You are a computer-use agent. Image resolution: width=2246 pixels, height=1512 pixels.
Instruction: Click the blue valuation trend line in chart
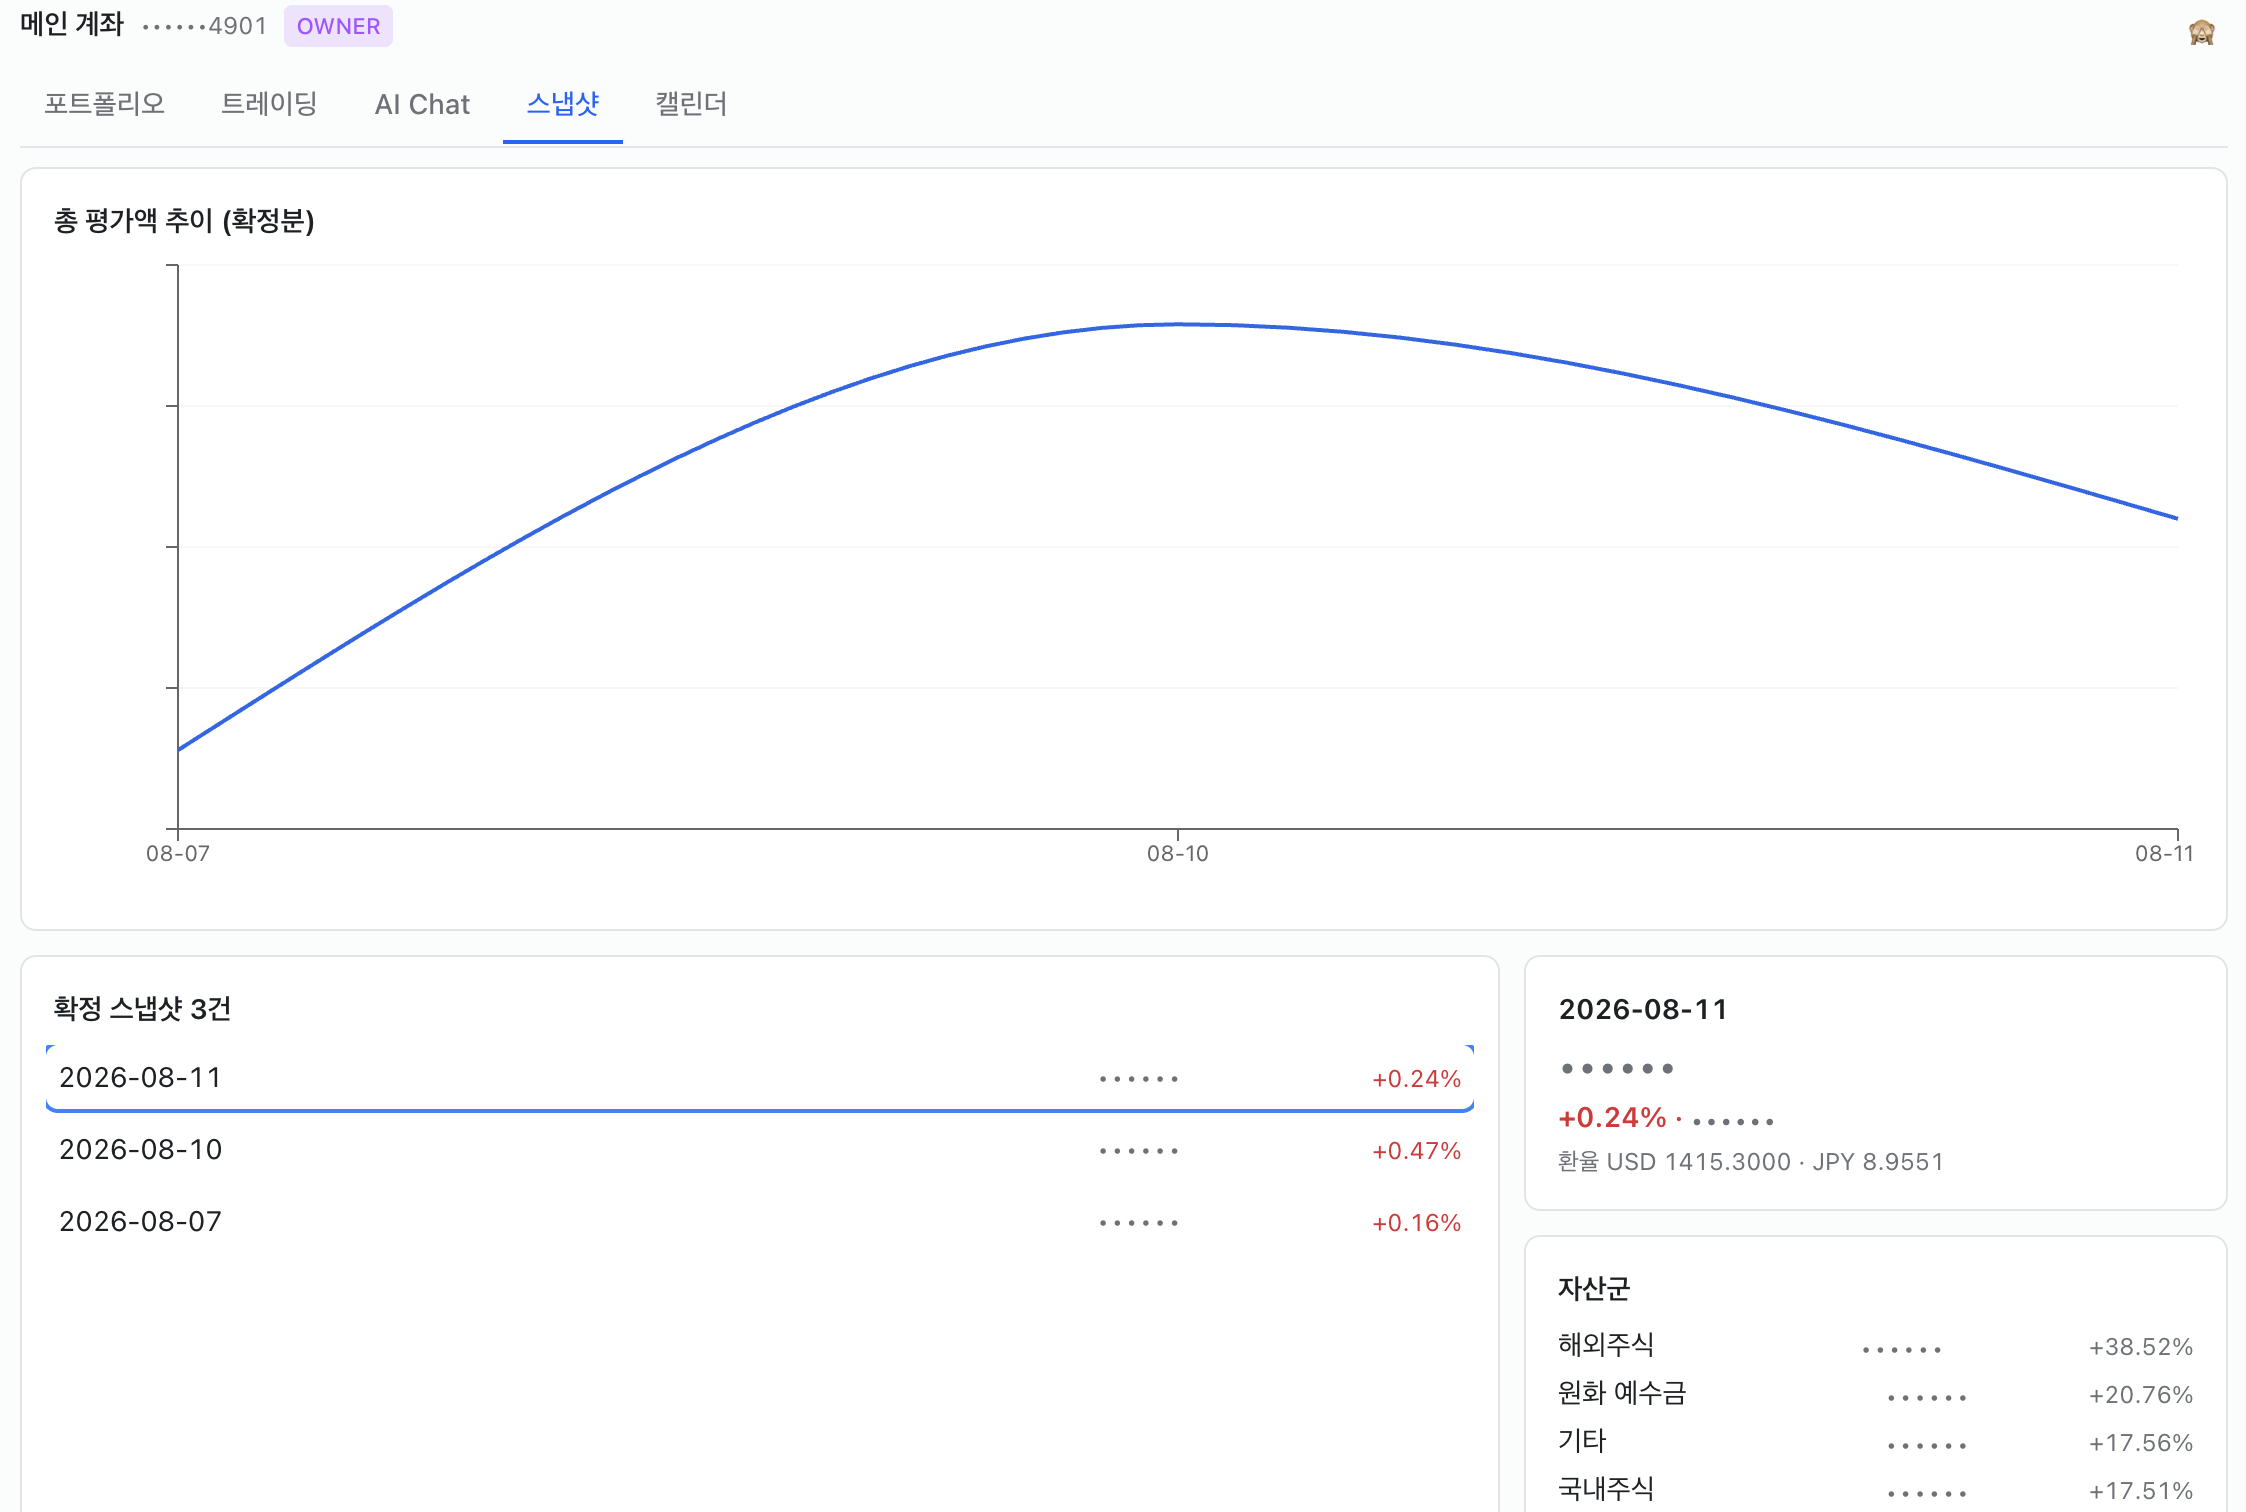[x=1180, y=324]
